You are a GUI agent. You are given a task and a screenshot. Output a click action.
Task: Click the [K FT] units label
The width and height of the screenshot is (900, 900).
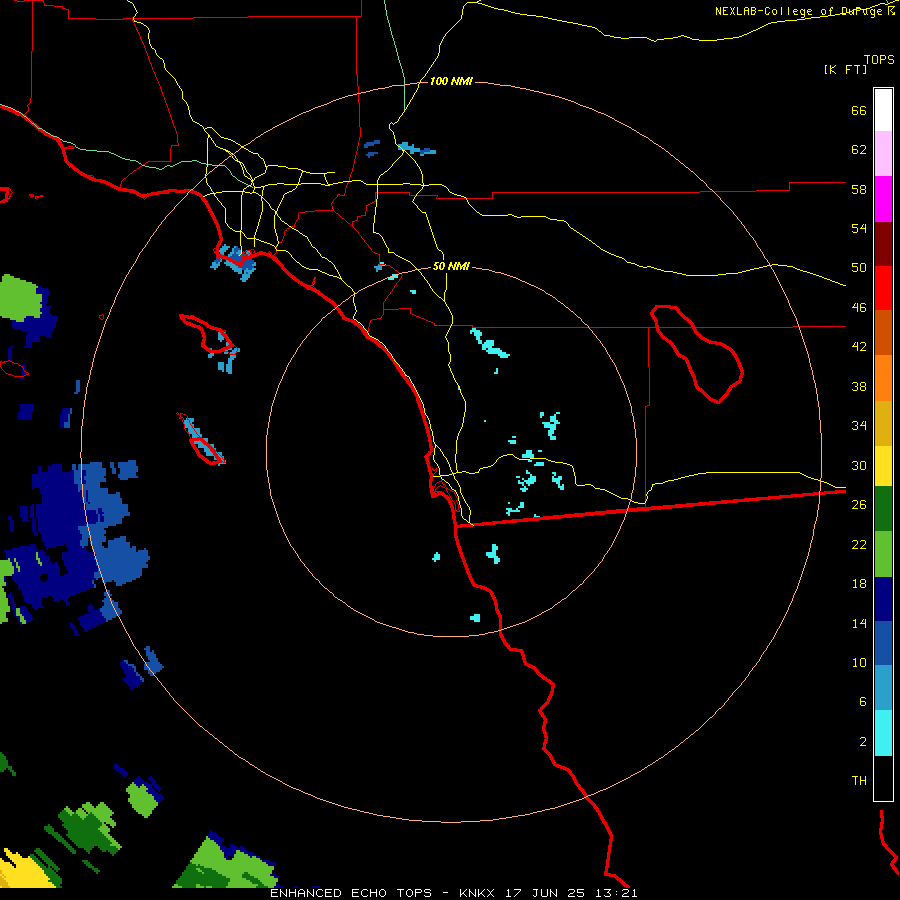click(x=845, y=69)
